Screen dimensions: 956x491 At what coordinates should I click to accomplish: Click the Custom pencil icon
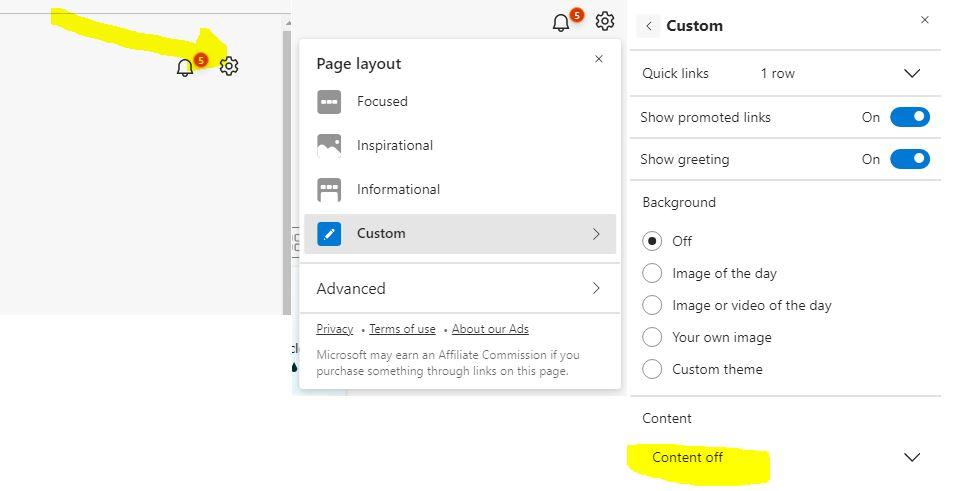coord(329,233)
